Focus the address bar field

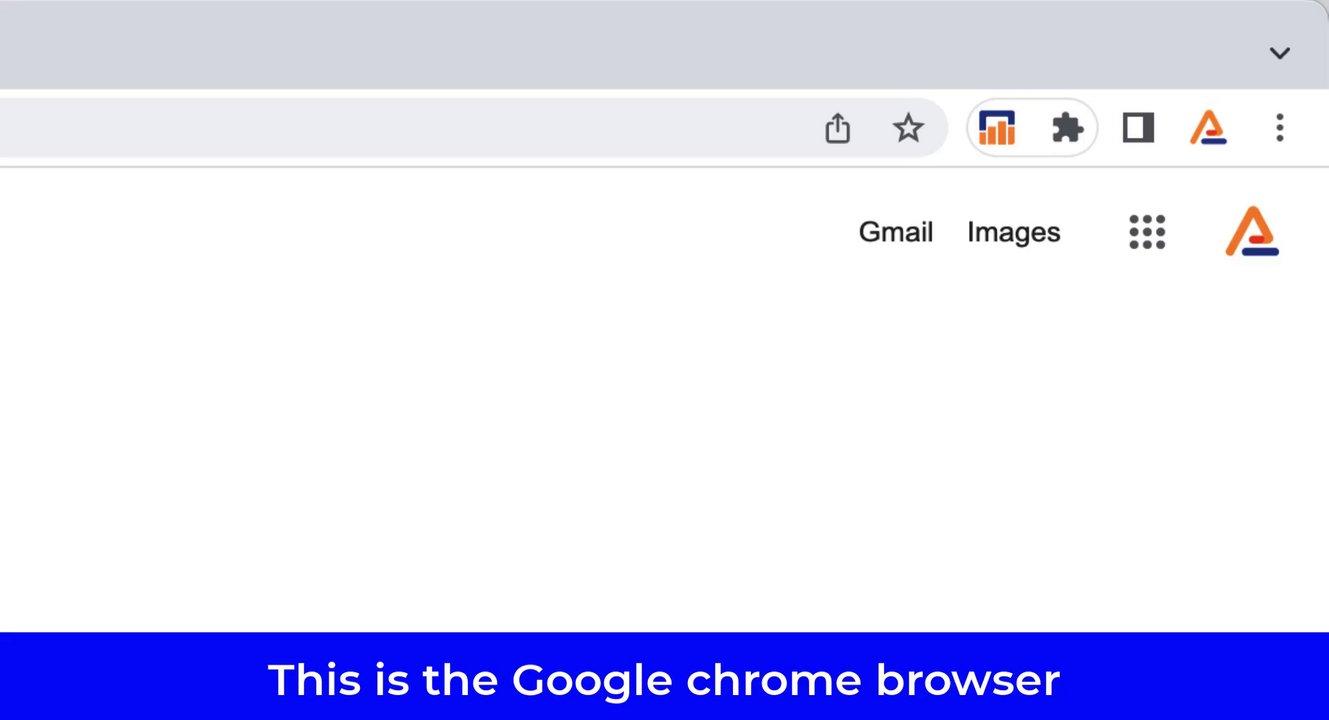tap(400, 128)
